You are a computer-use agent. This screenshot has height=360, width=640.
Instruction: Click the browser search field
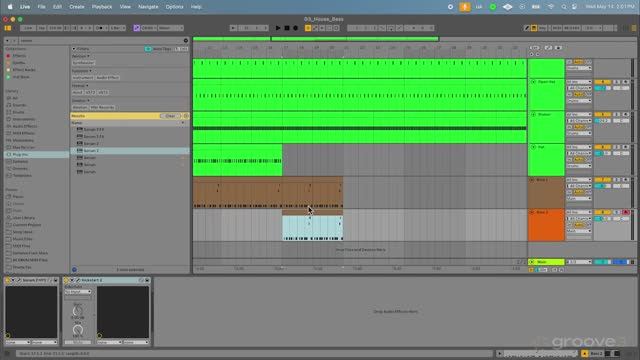[x=100, y=41]
